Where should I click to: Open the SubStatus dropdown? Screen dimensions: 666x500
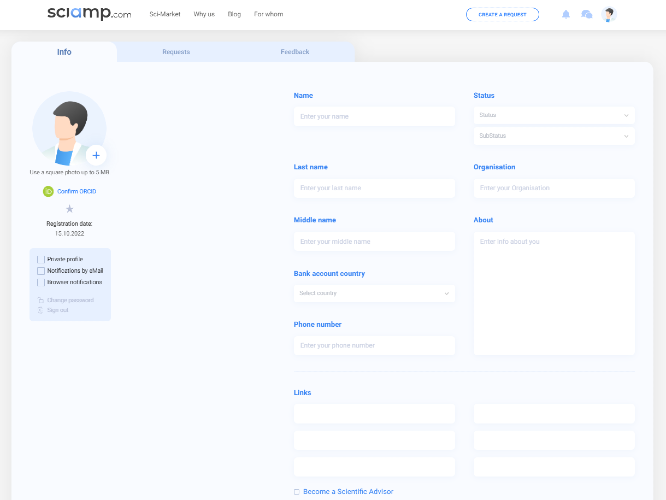tap(554, 136)
